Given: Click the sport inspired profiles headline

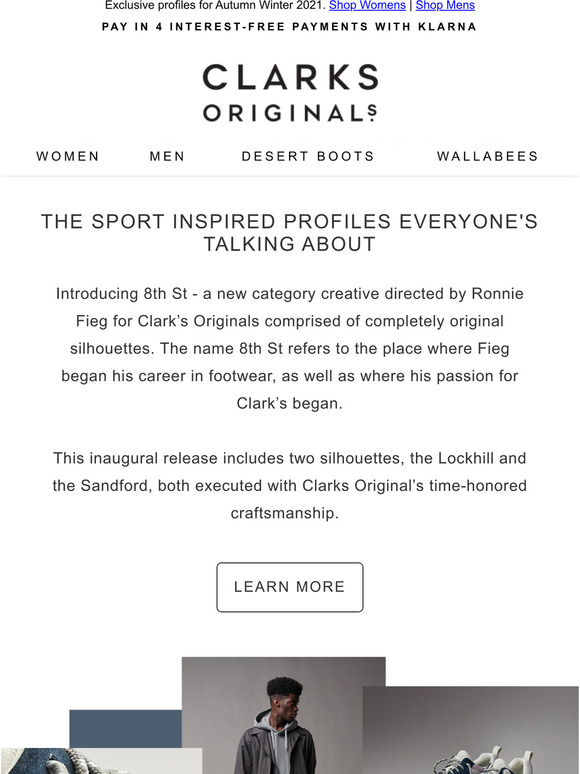Looking at the screenshot, I should click(290, 232).
